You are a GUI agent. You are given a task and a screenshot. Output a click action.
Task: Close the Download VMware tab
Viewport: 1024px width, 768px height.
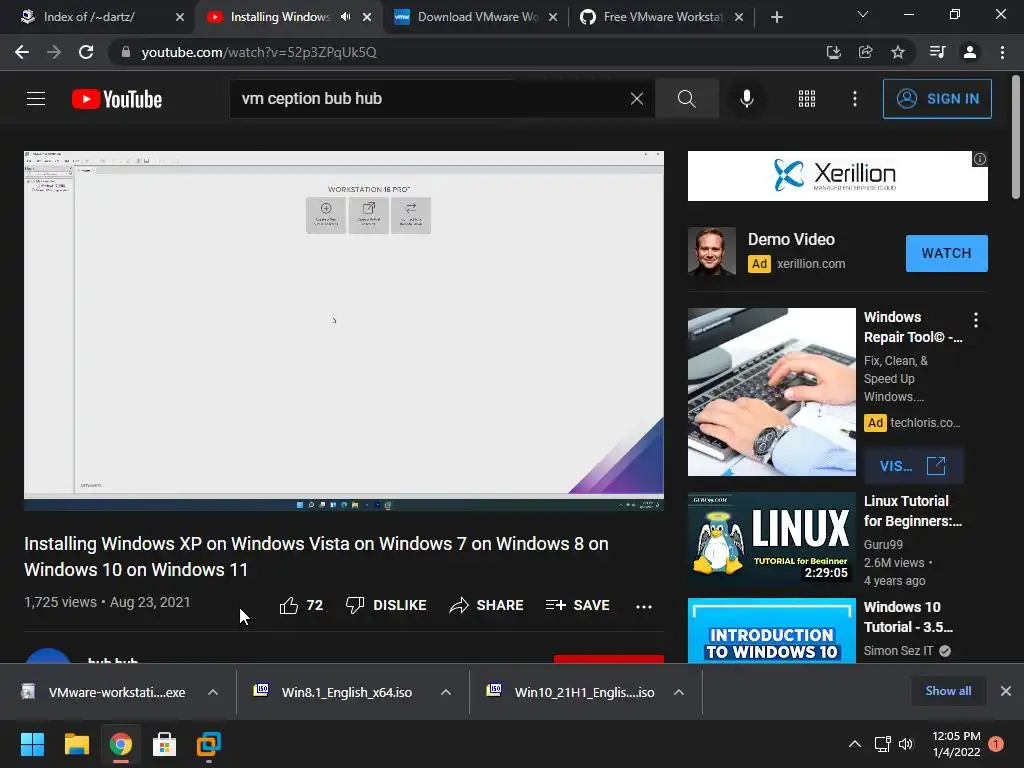tap(553, 17)
